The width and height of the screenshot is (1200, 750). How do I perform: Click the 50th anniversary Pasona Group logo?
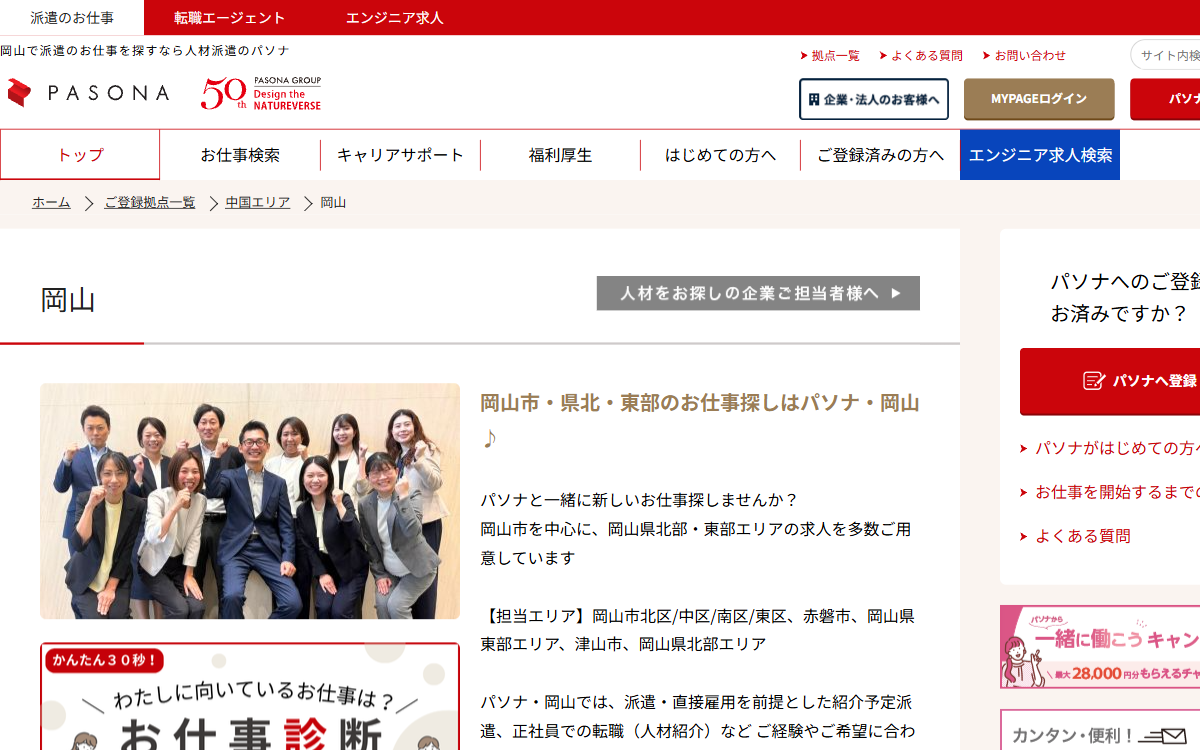tap(261, 93)
